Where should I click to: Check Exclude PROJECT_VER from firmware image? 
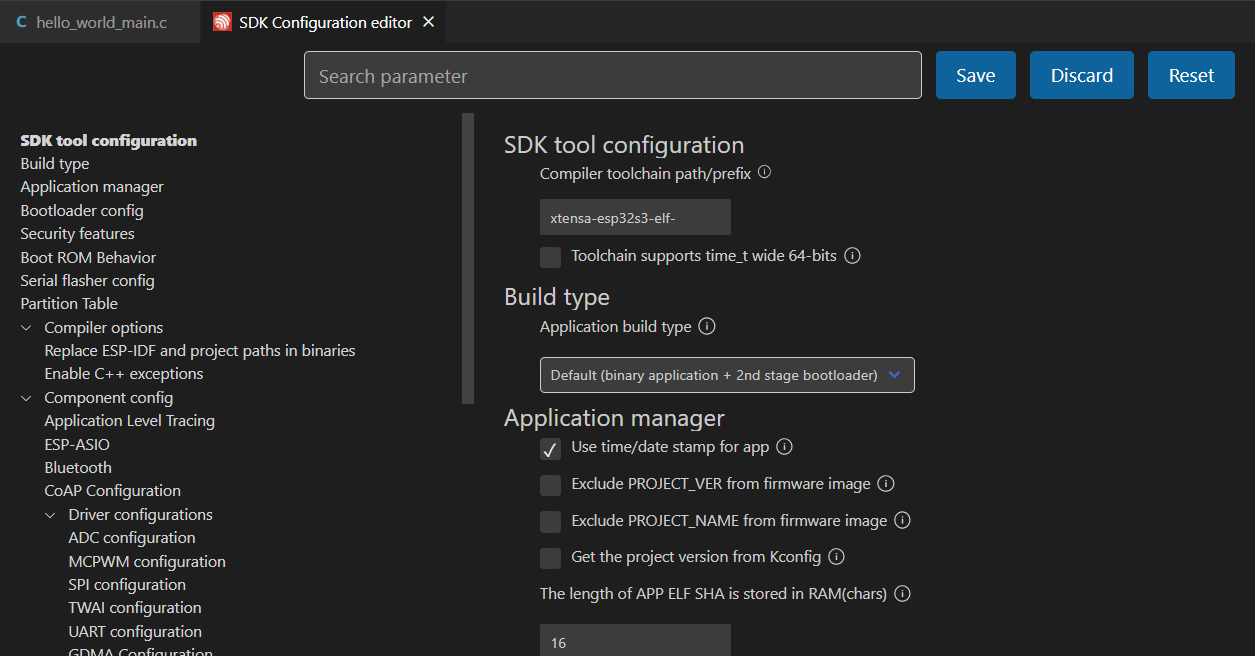click(550, 485)
